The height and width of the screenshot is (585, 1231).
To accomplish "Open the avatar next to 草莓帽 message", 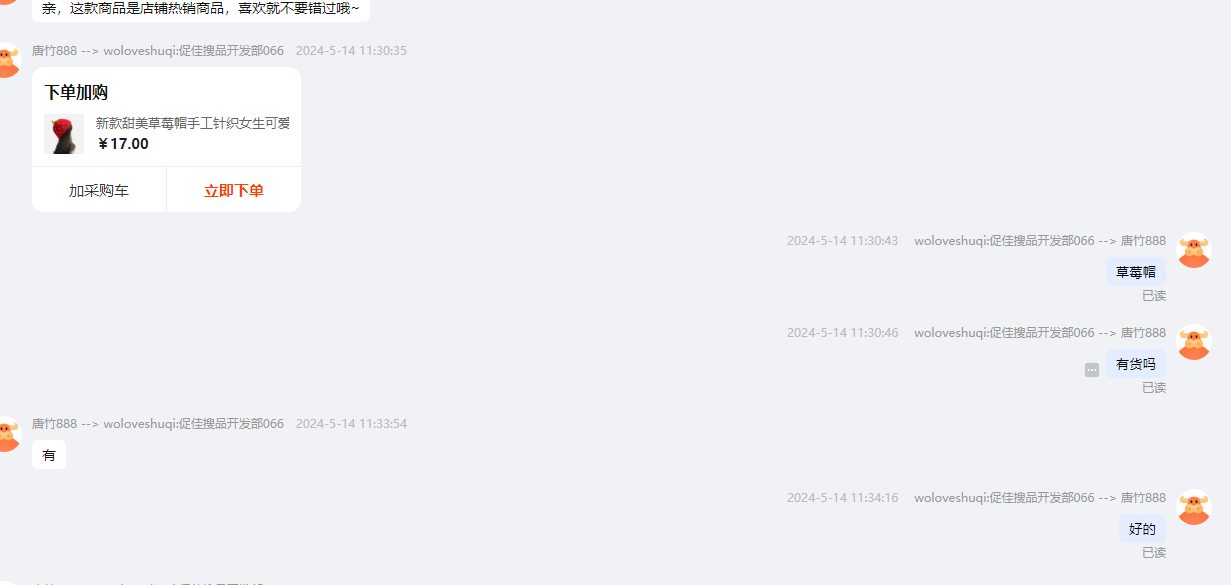I will (1194, 250).
